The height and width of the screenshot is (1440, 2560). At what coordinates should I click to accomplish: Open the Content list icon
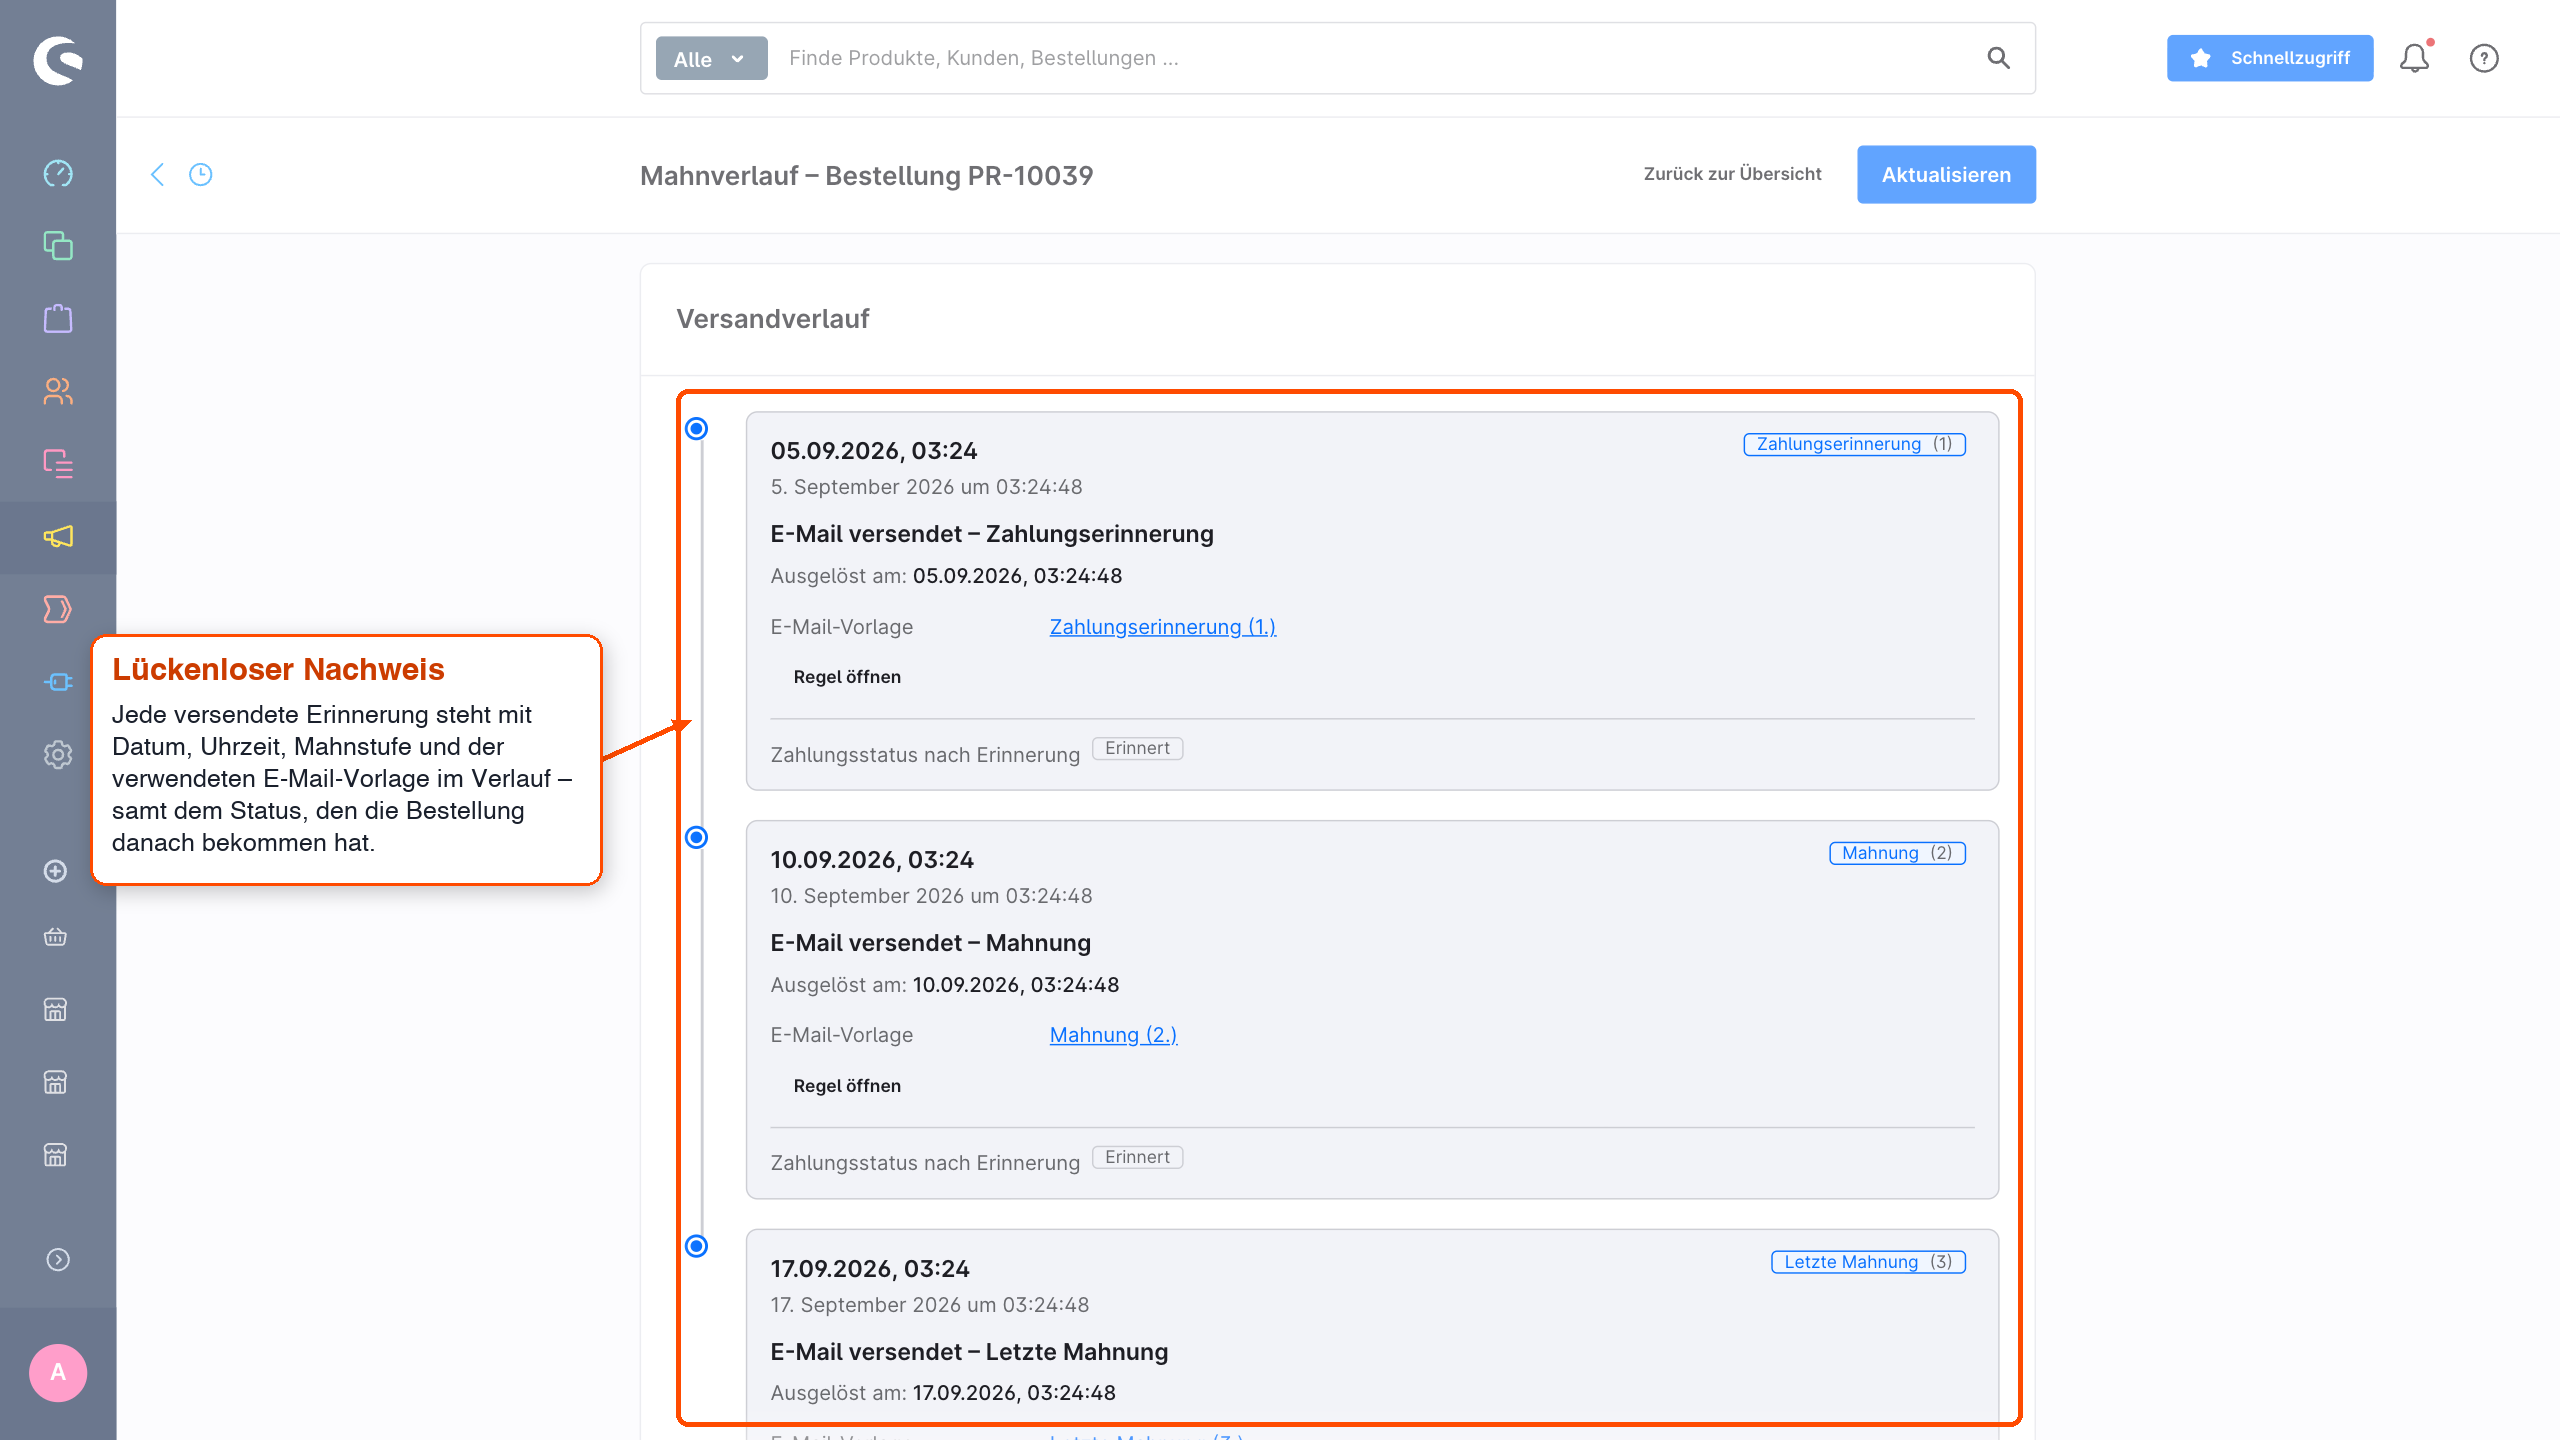point(58,464)
